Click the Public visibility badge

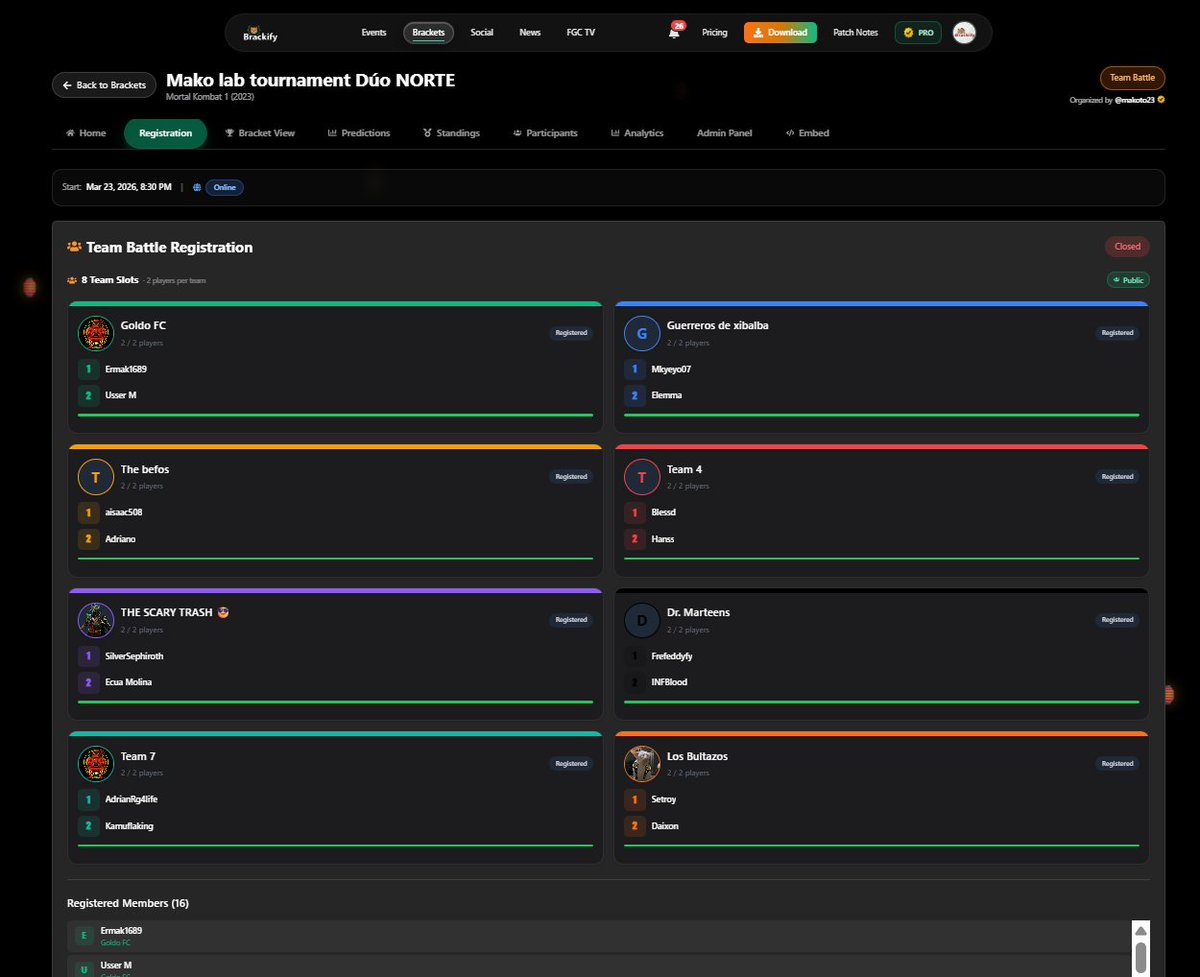pyautogui.click(x=1128, y=280)
